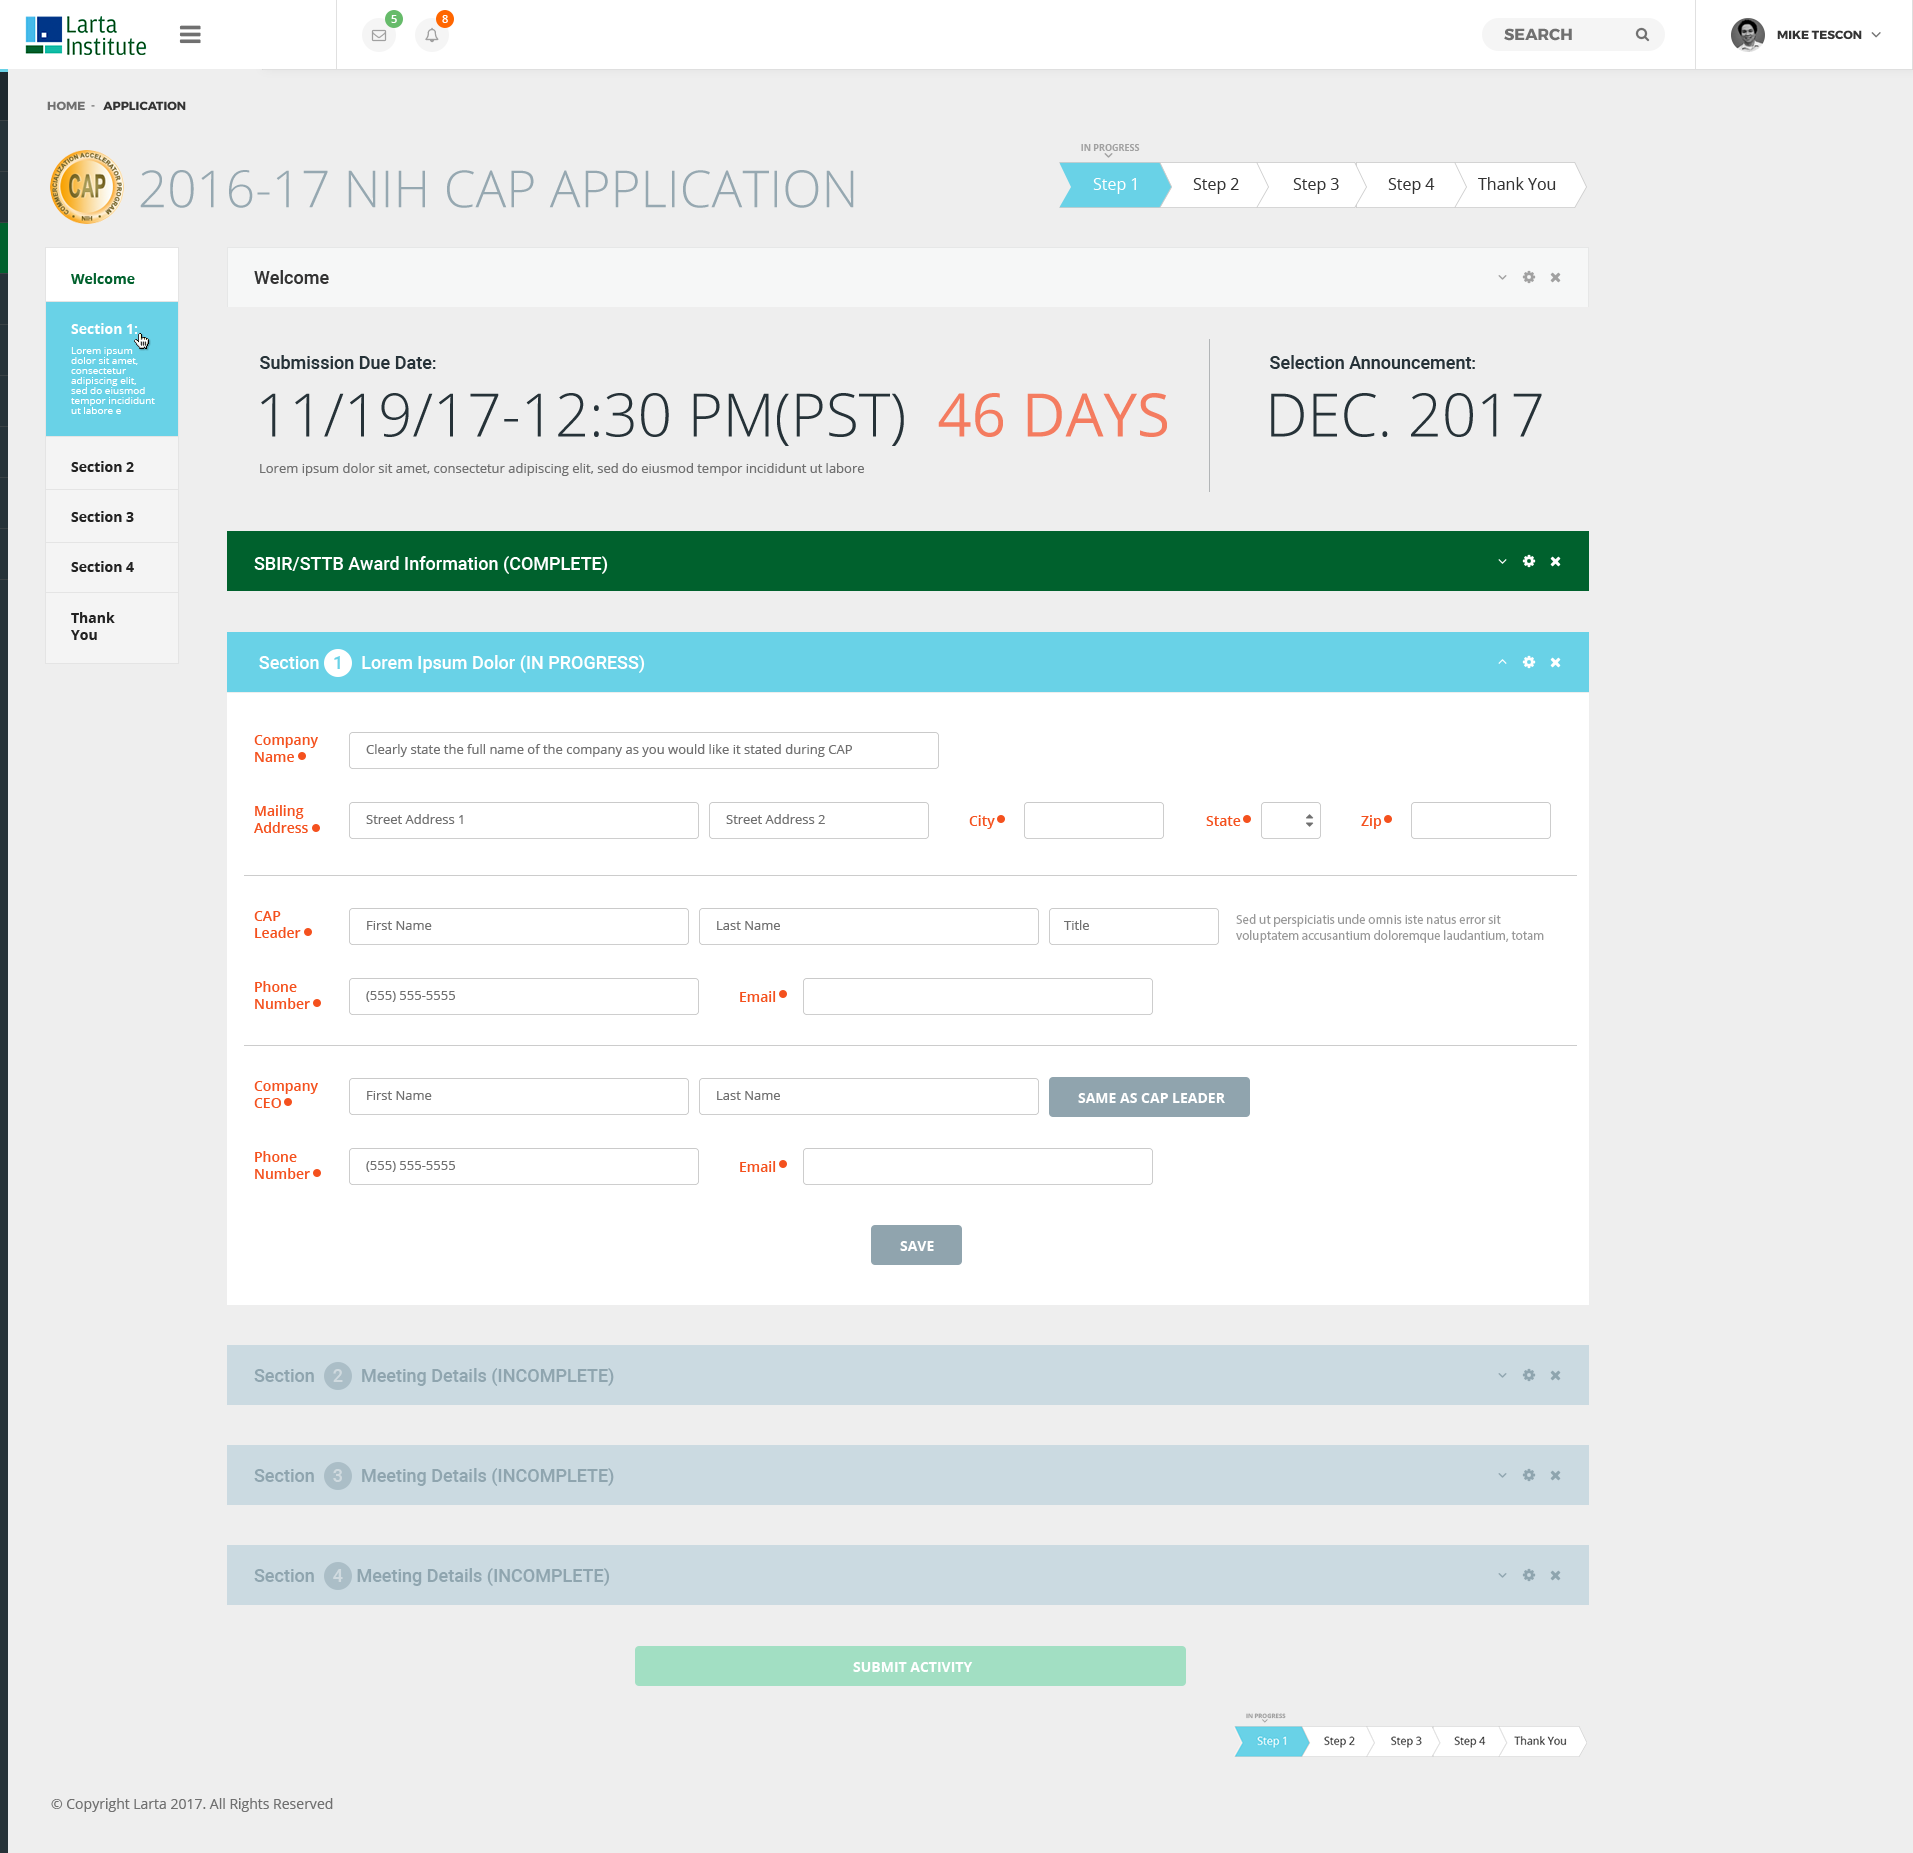Image resolution: width=1913 pixels, height=1853 pixels.
Task: Click the SAVE button
Action: coord(916,1245)
